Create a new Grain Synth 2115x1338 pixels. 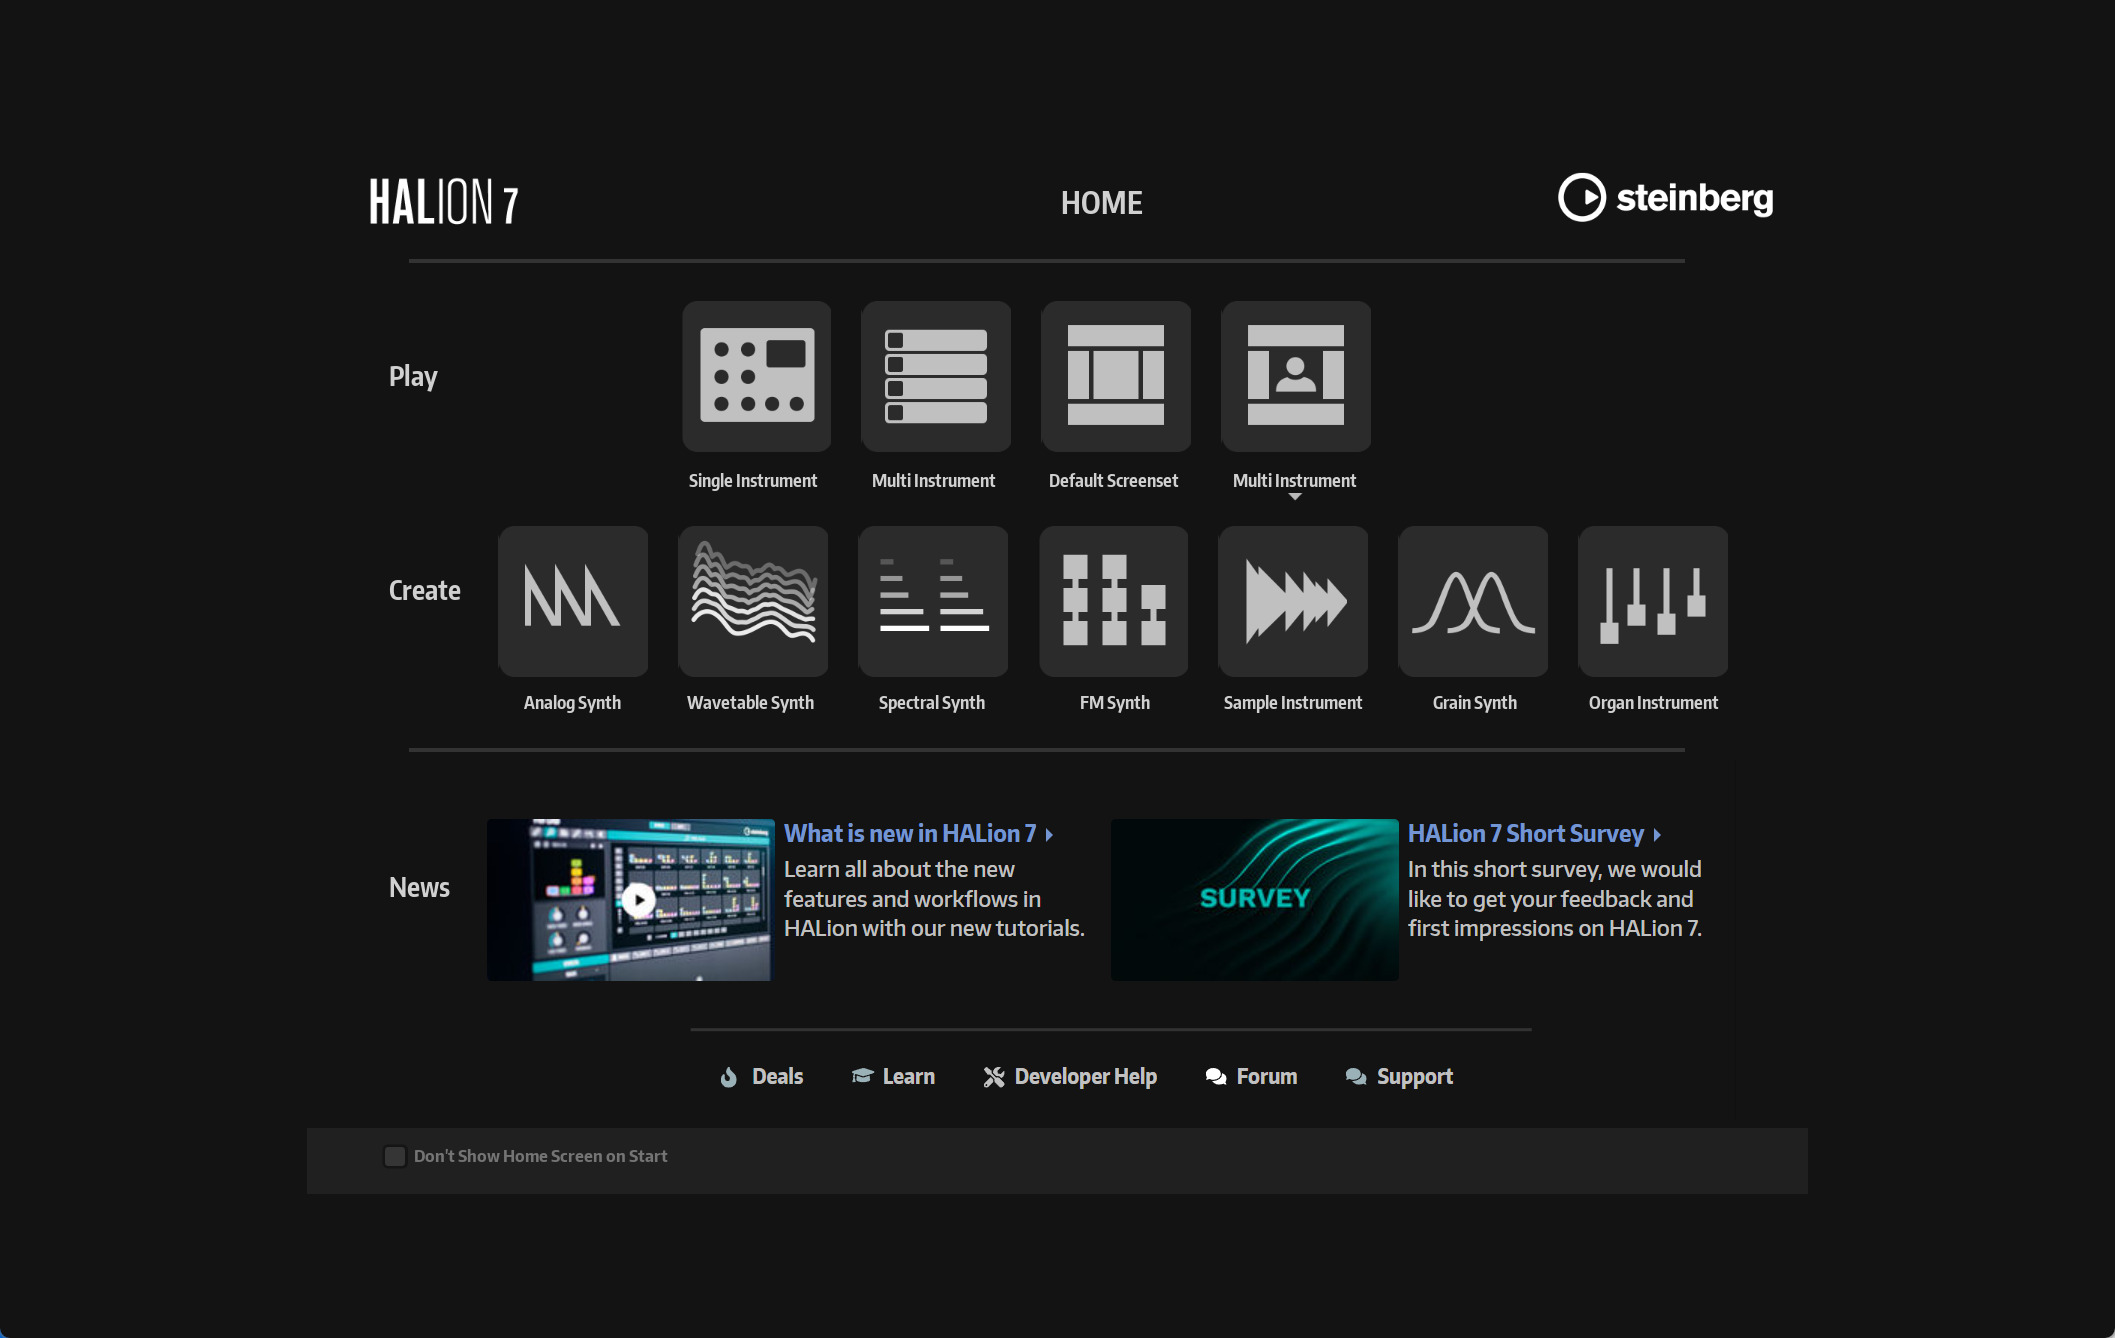click(1473, 601)
